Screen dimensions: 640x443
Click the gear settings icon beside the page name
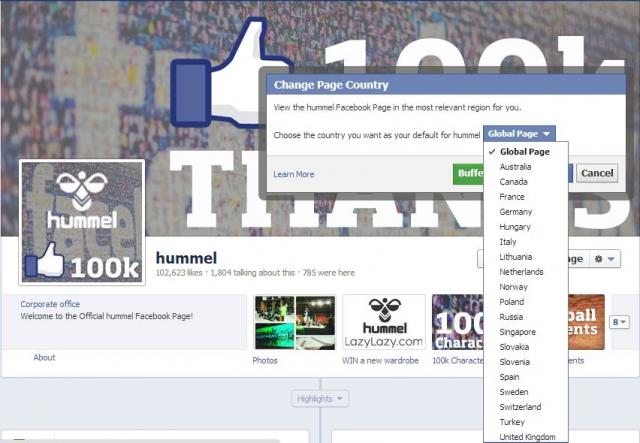[604, 259]
